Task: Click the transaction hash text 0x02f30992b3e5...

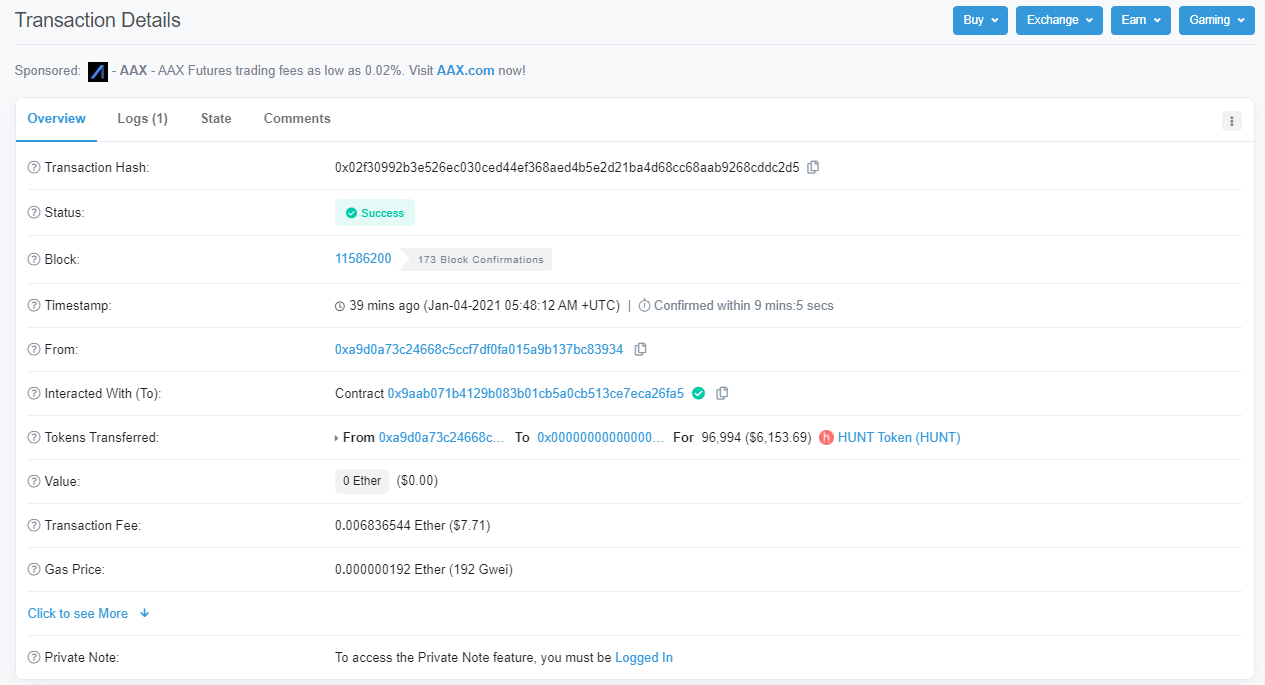Action: tap(567, 167)
